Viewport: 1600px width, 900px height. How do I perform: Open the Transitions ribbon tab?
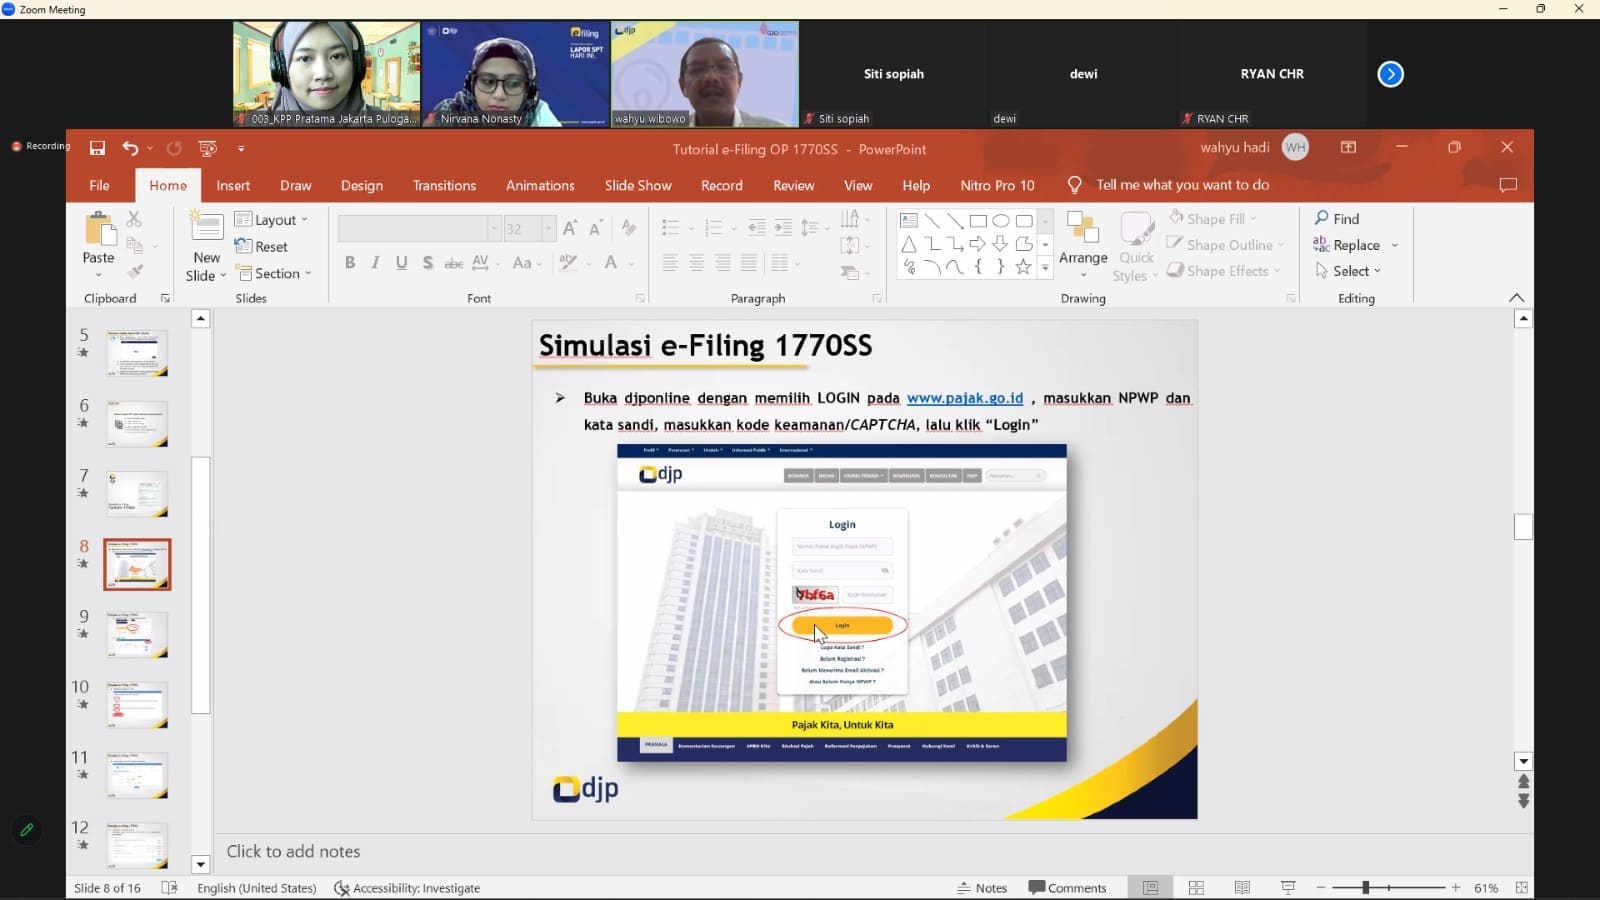point(444,185)
